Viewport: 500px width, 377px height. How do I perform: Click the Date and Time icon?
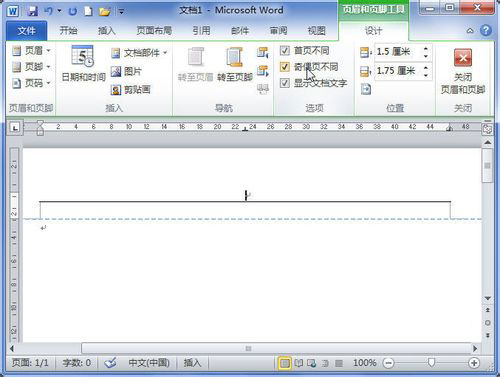point(83,56)
